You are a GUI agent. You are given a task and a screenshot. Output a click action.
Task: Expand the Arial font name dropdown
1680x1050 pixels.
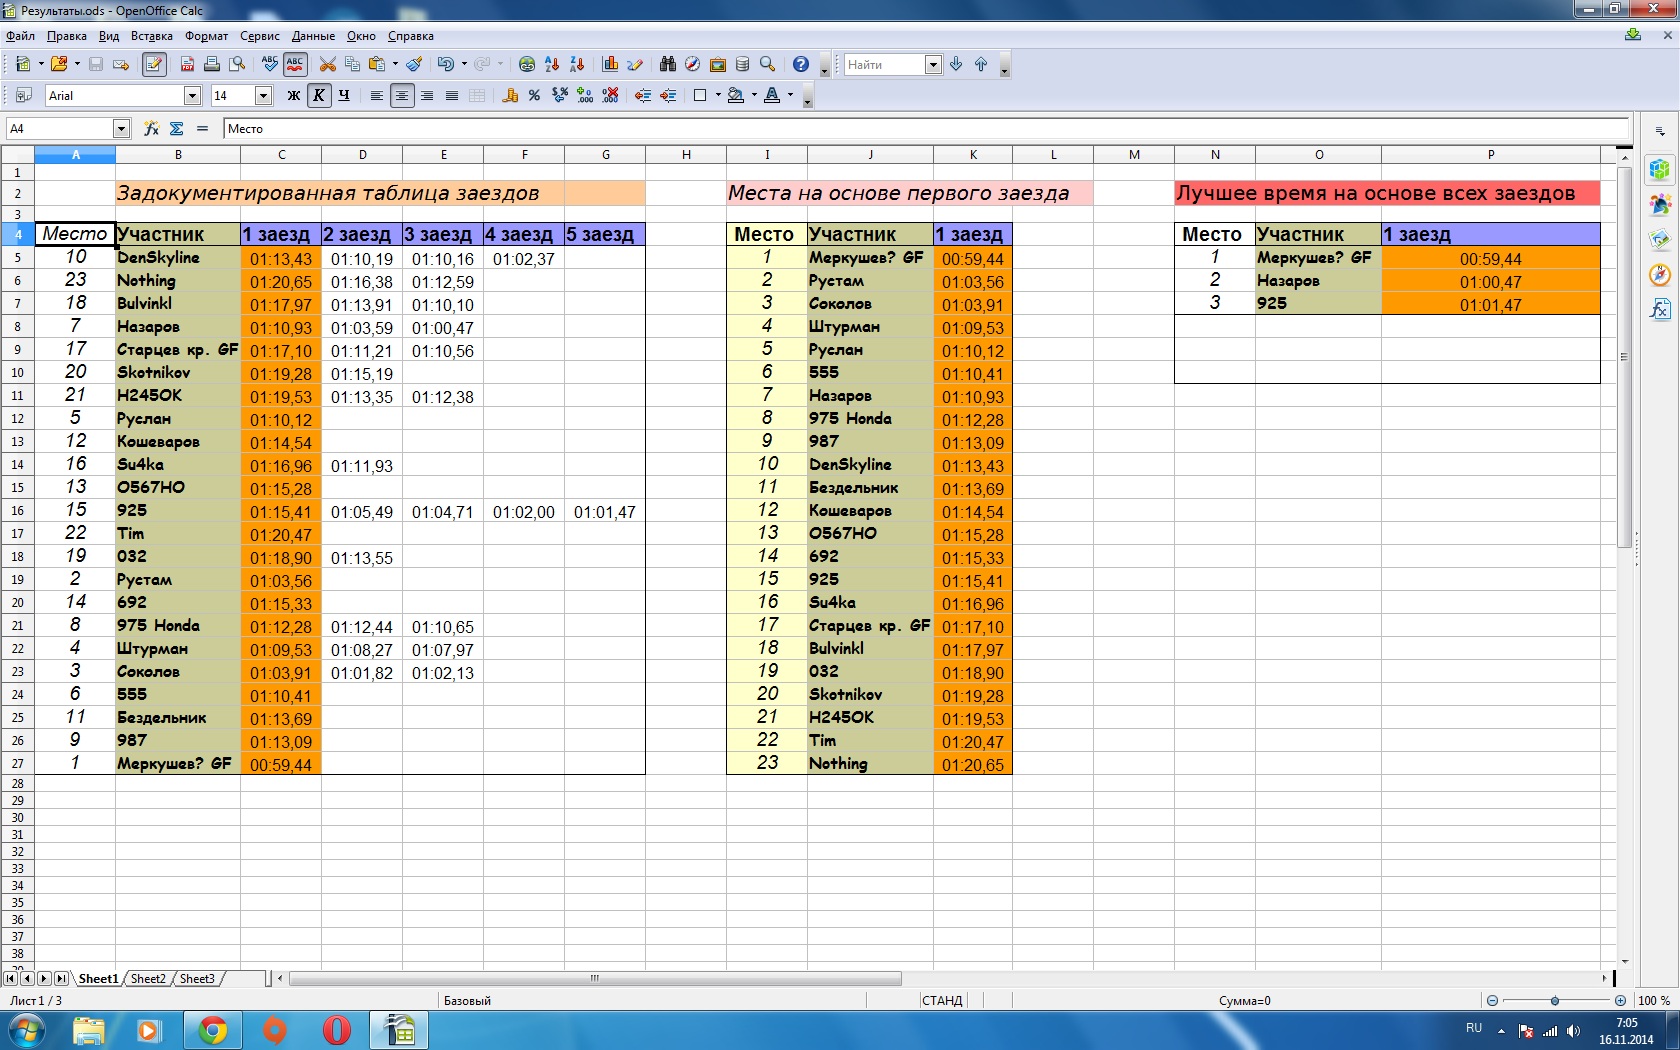(192, 95)
